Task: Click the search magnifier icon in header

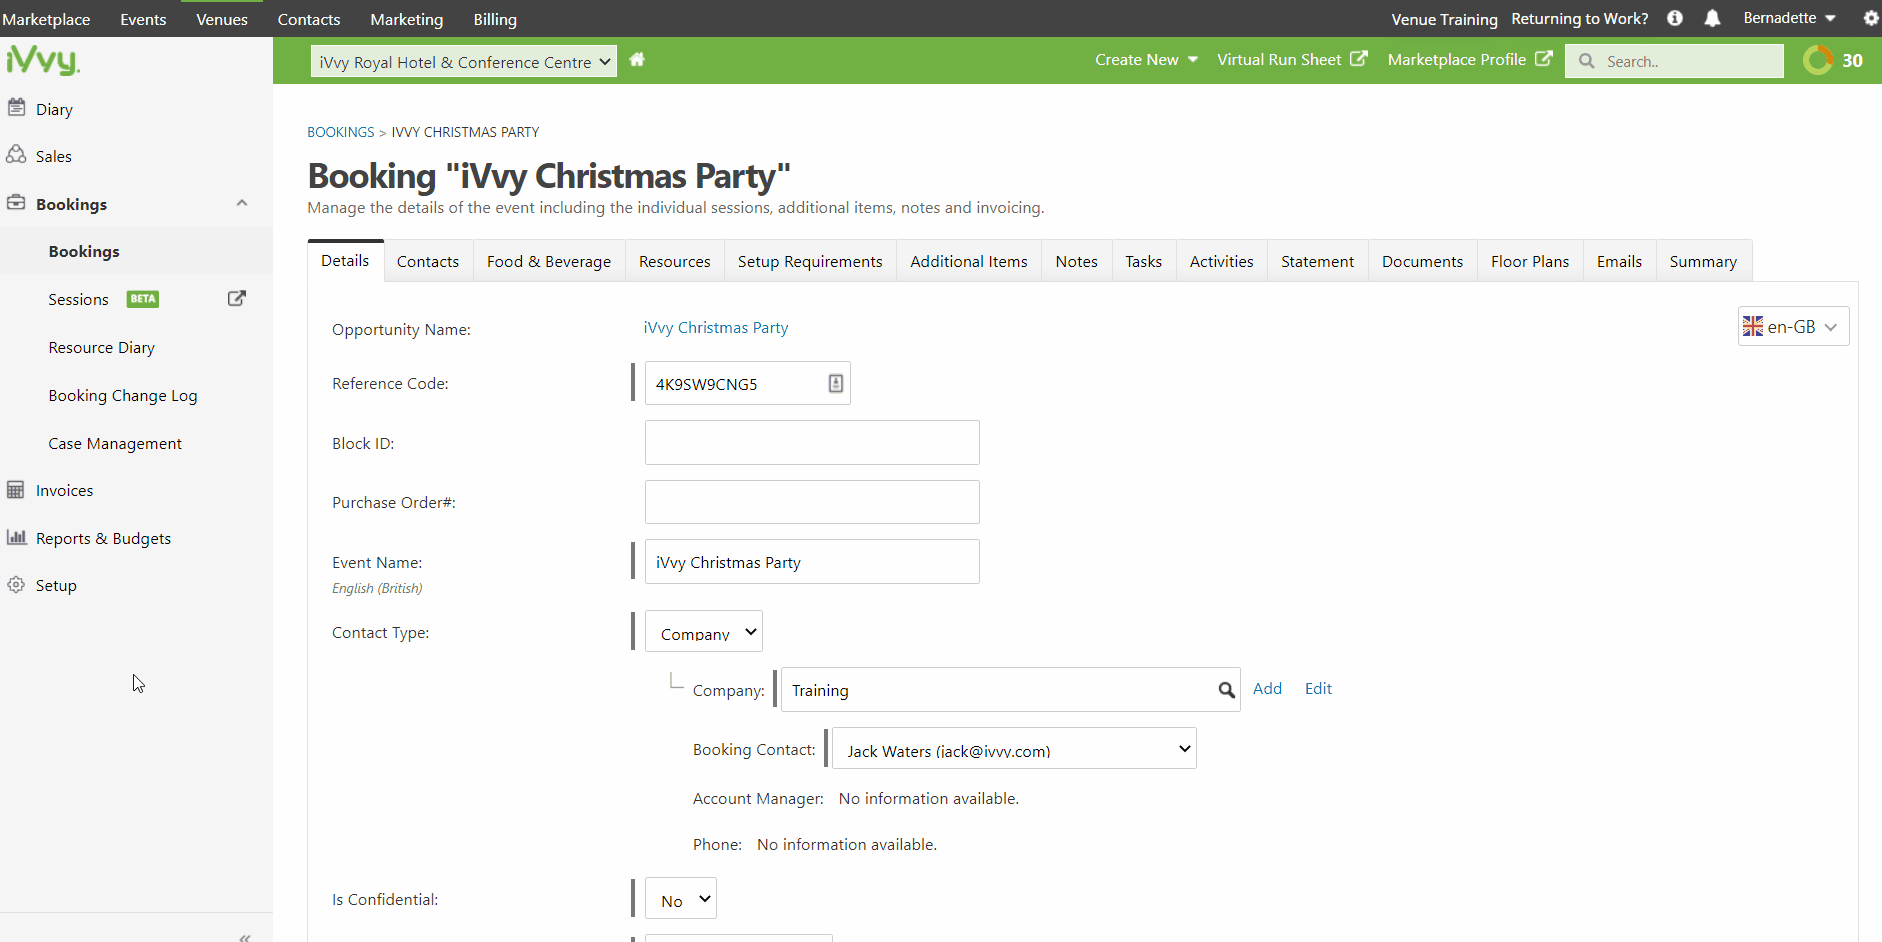Action: (1587, 61)
